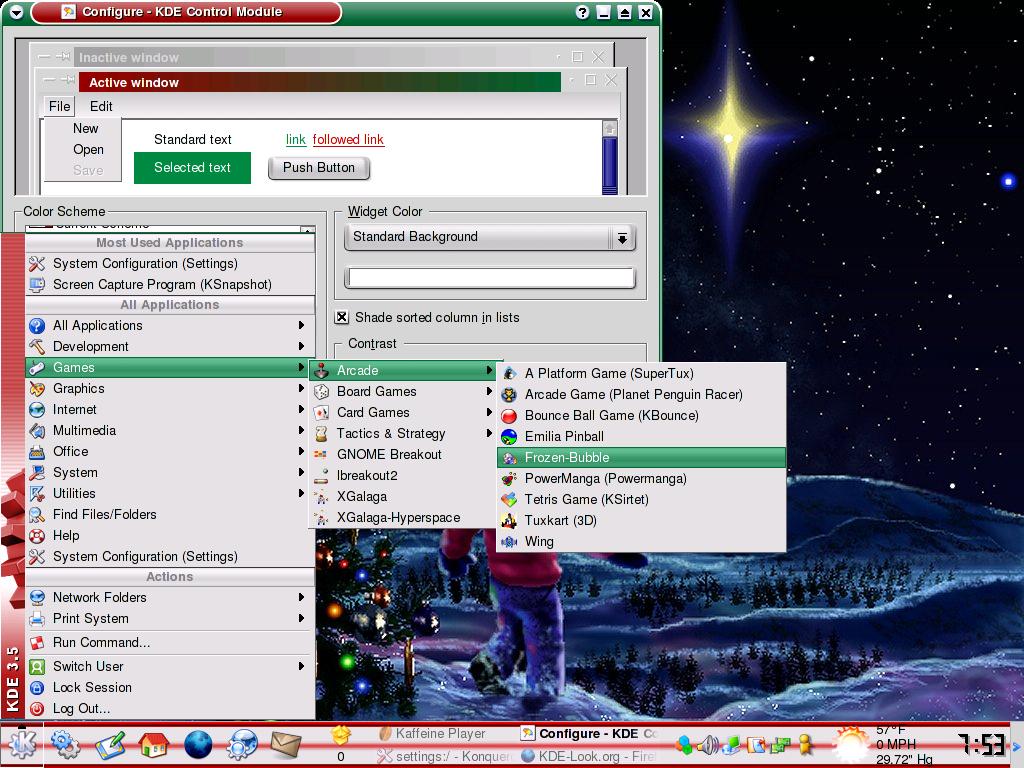Image resolution: width=1024 pixels, height=768 pixels.
Task: Open the K menu launcher in the panel
Action: (22, 745)
